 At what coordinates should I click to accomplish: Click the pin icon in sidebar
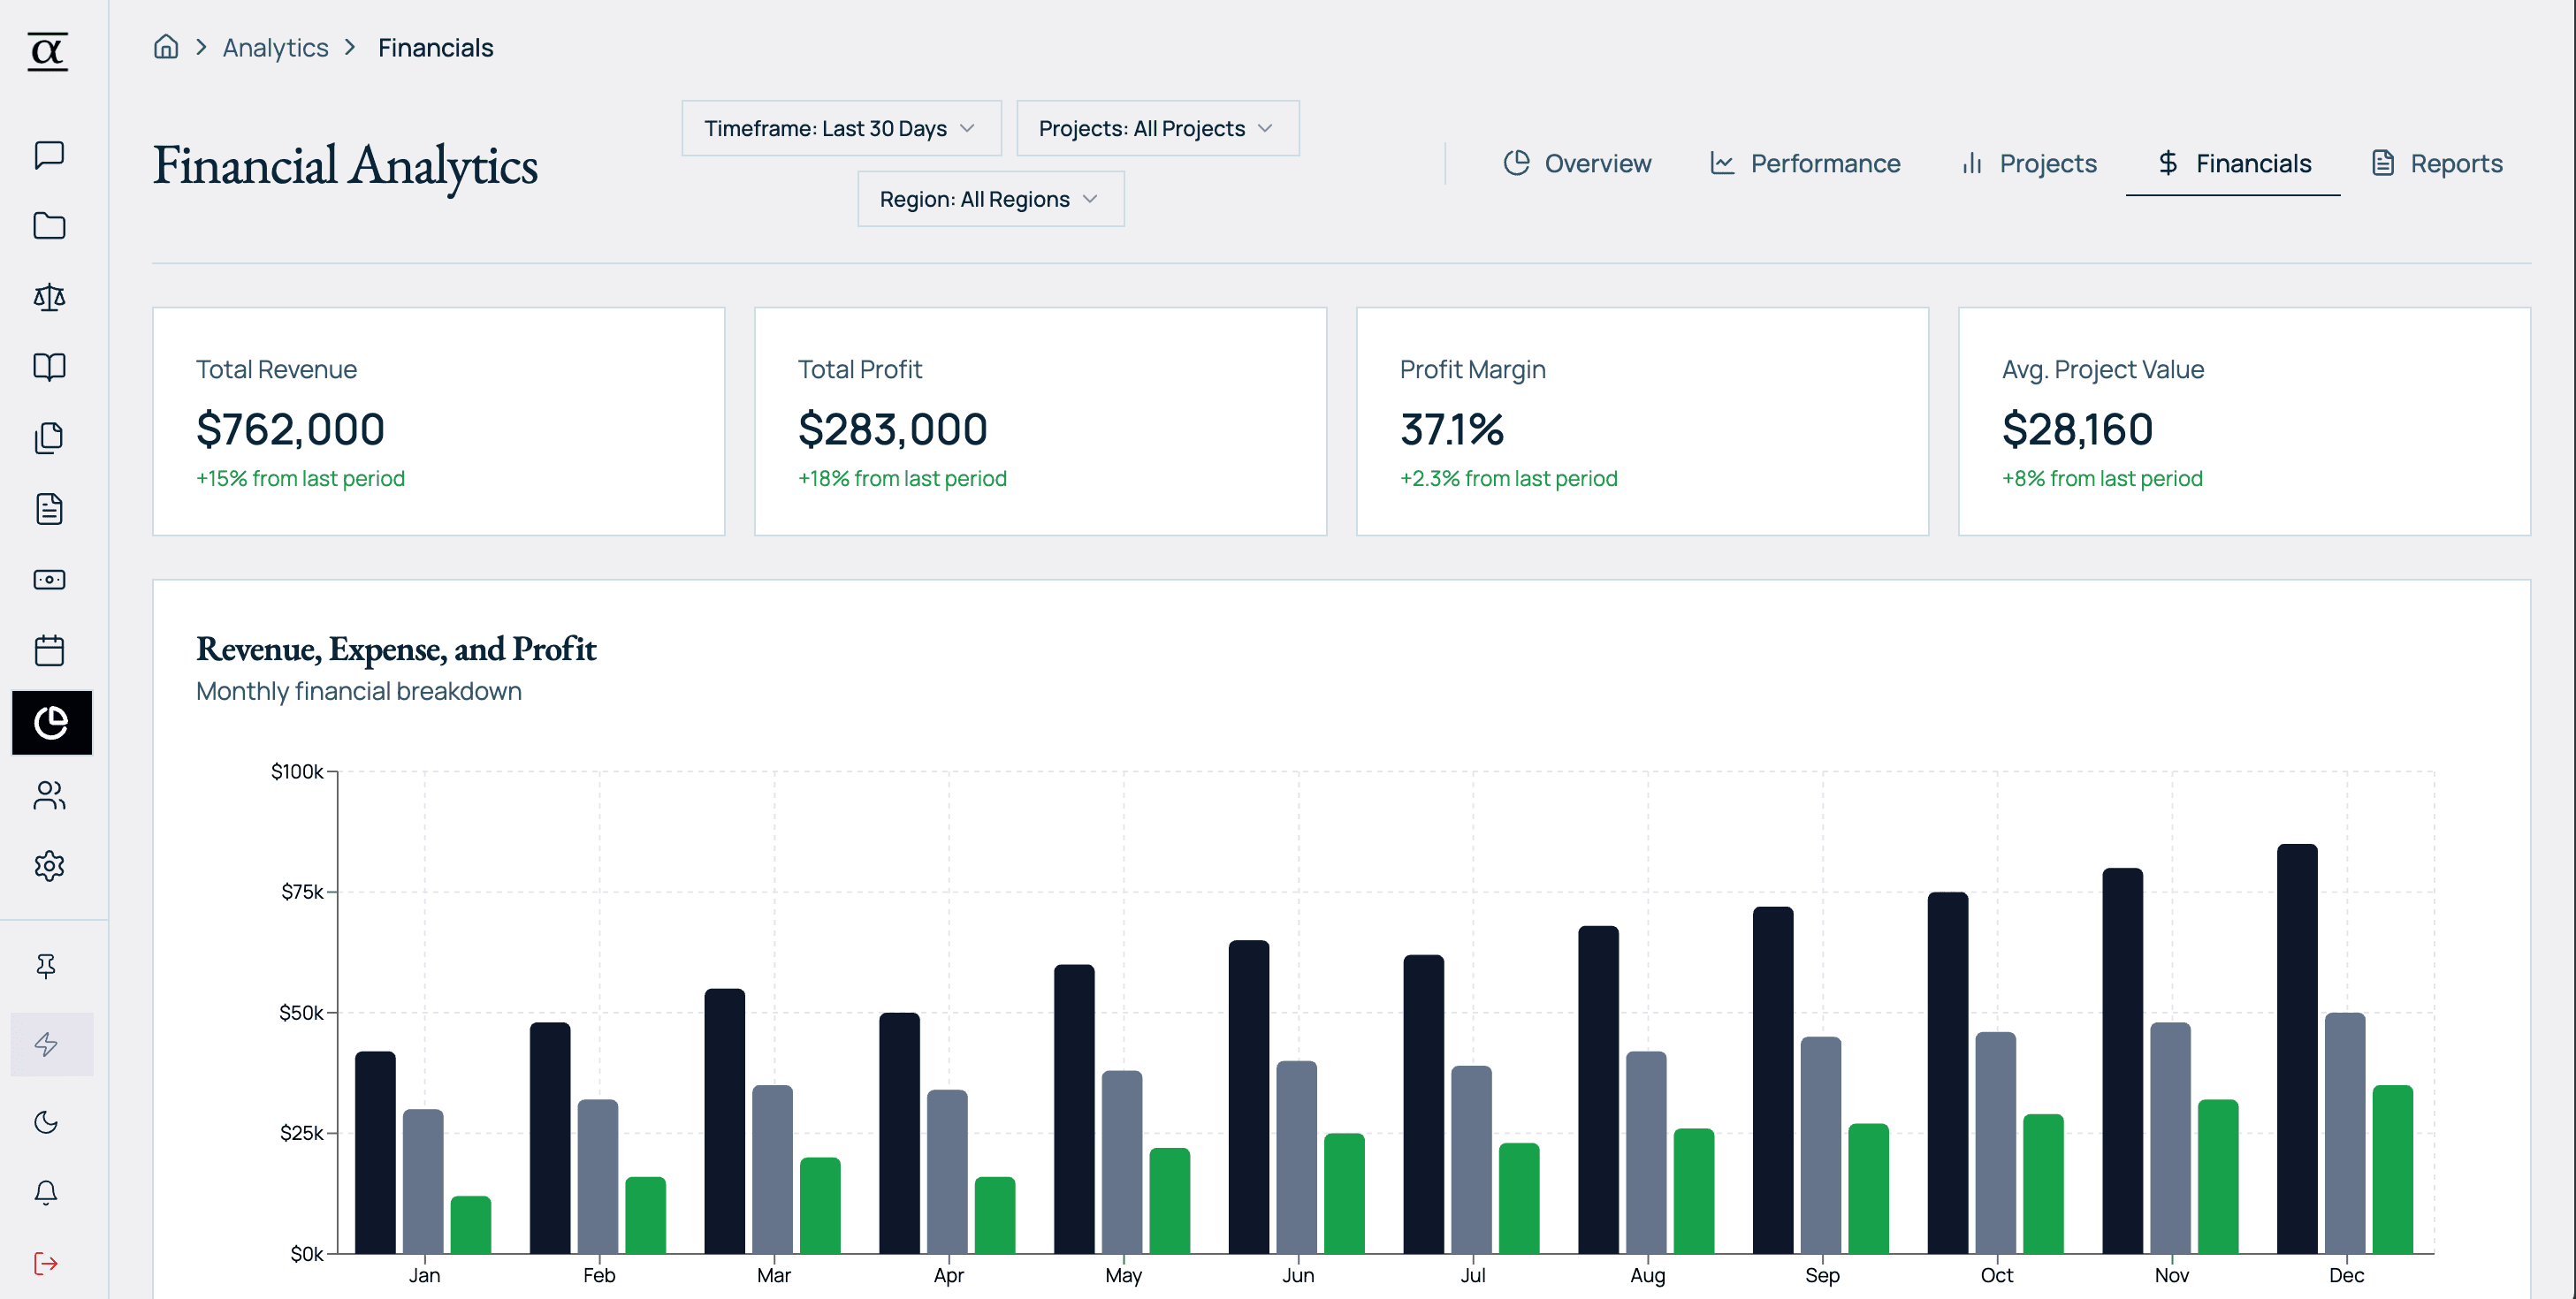(x=46, y=965)
